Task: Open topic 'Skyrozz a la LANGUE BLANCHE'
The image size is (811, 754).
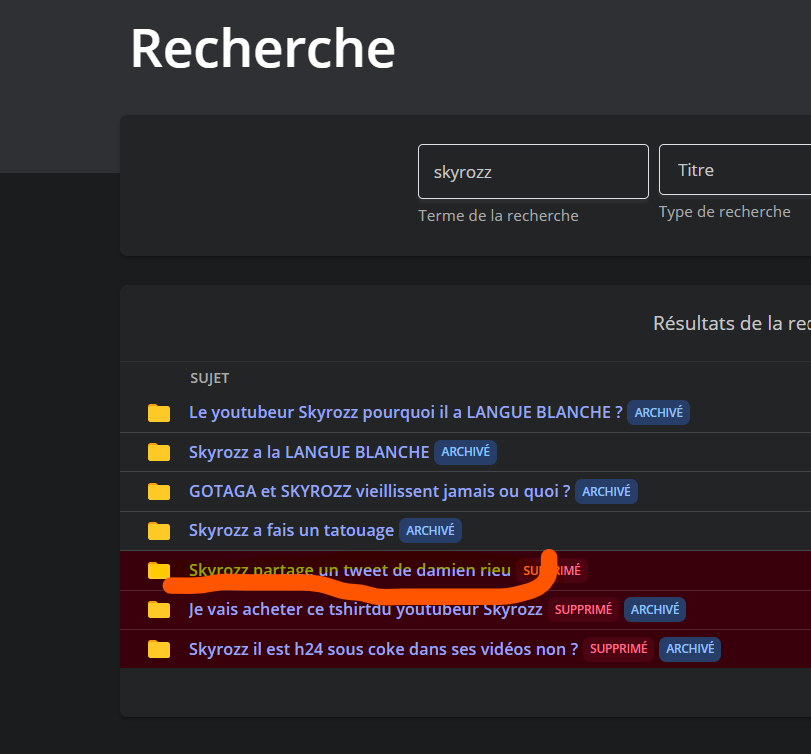Action: click(309, 452)
